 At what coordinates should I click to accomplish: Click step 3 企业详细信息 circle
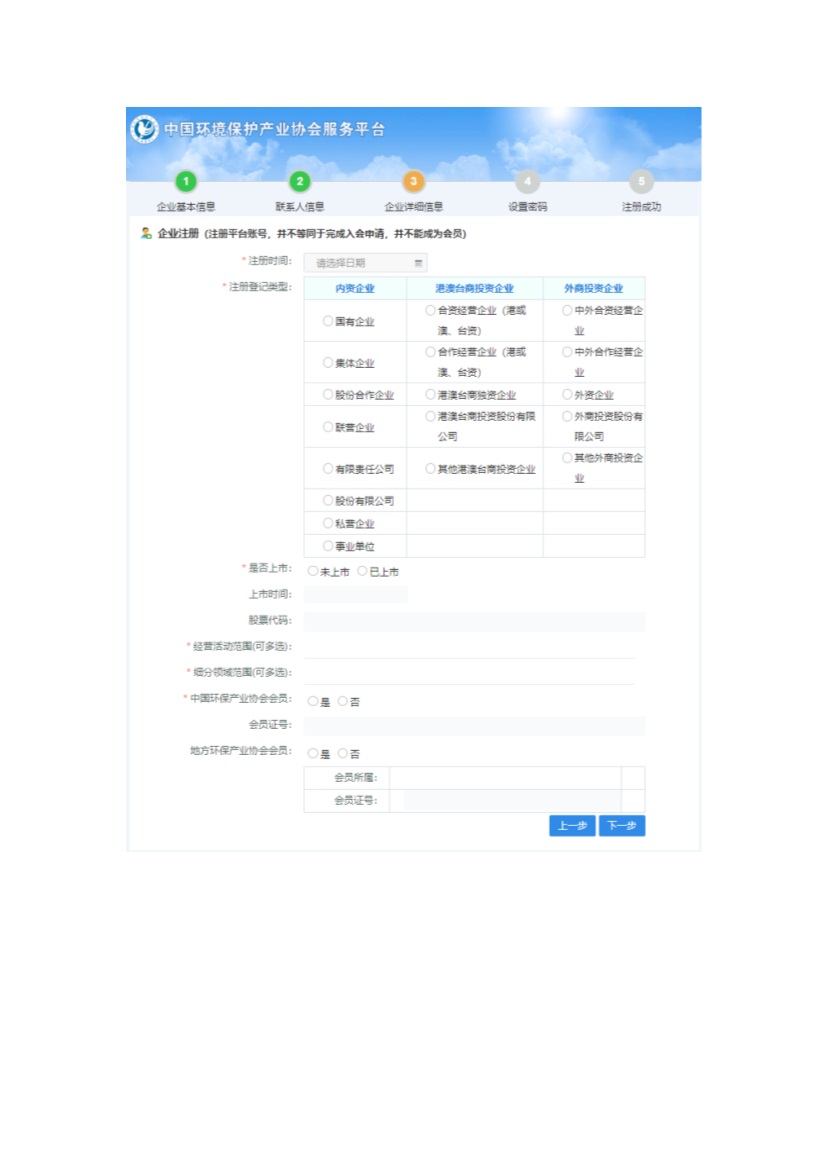(x=414, y=181)
